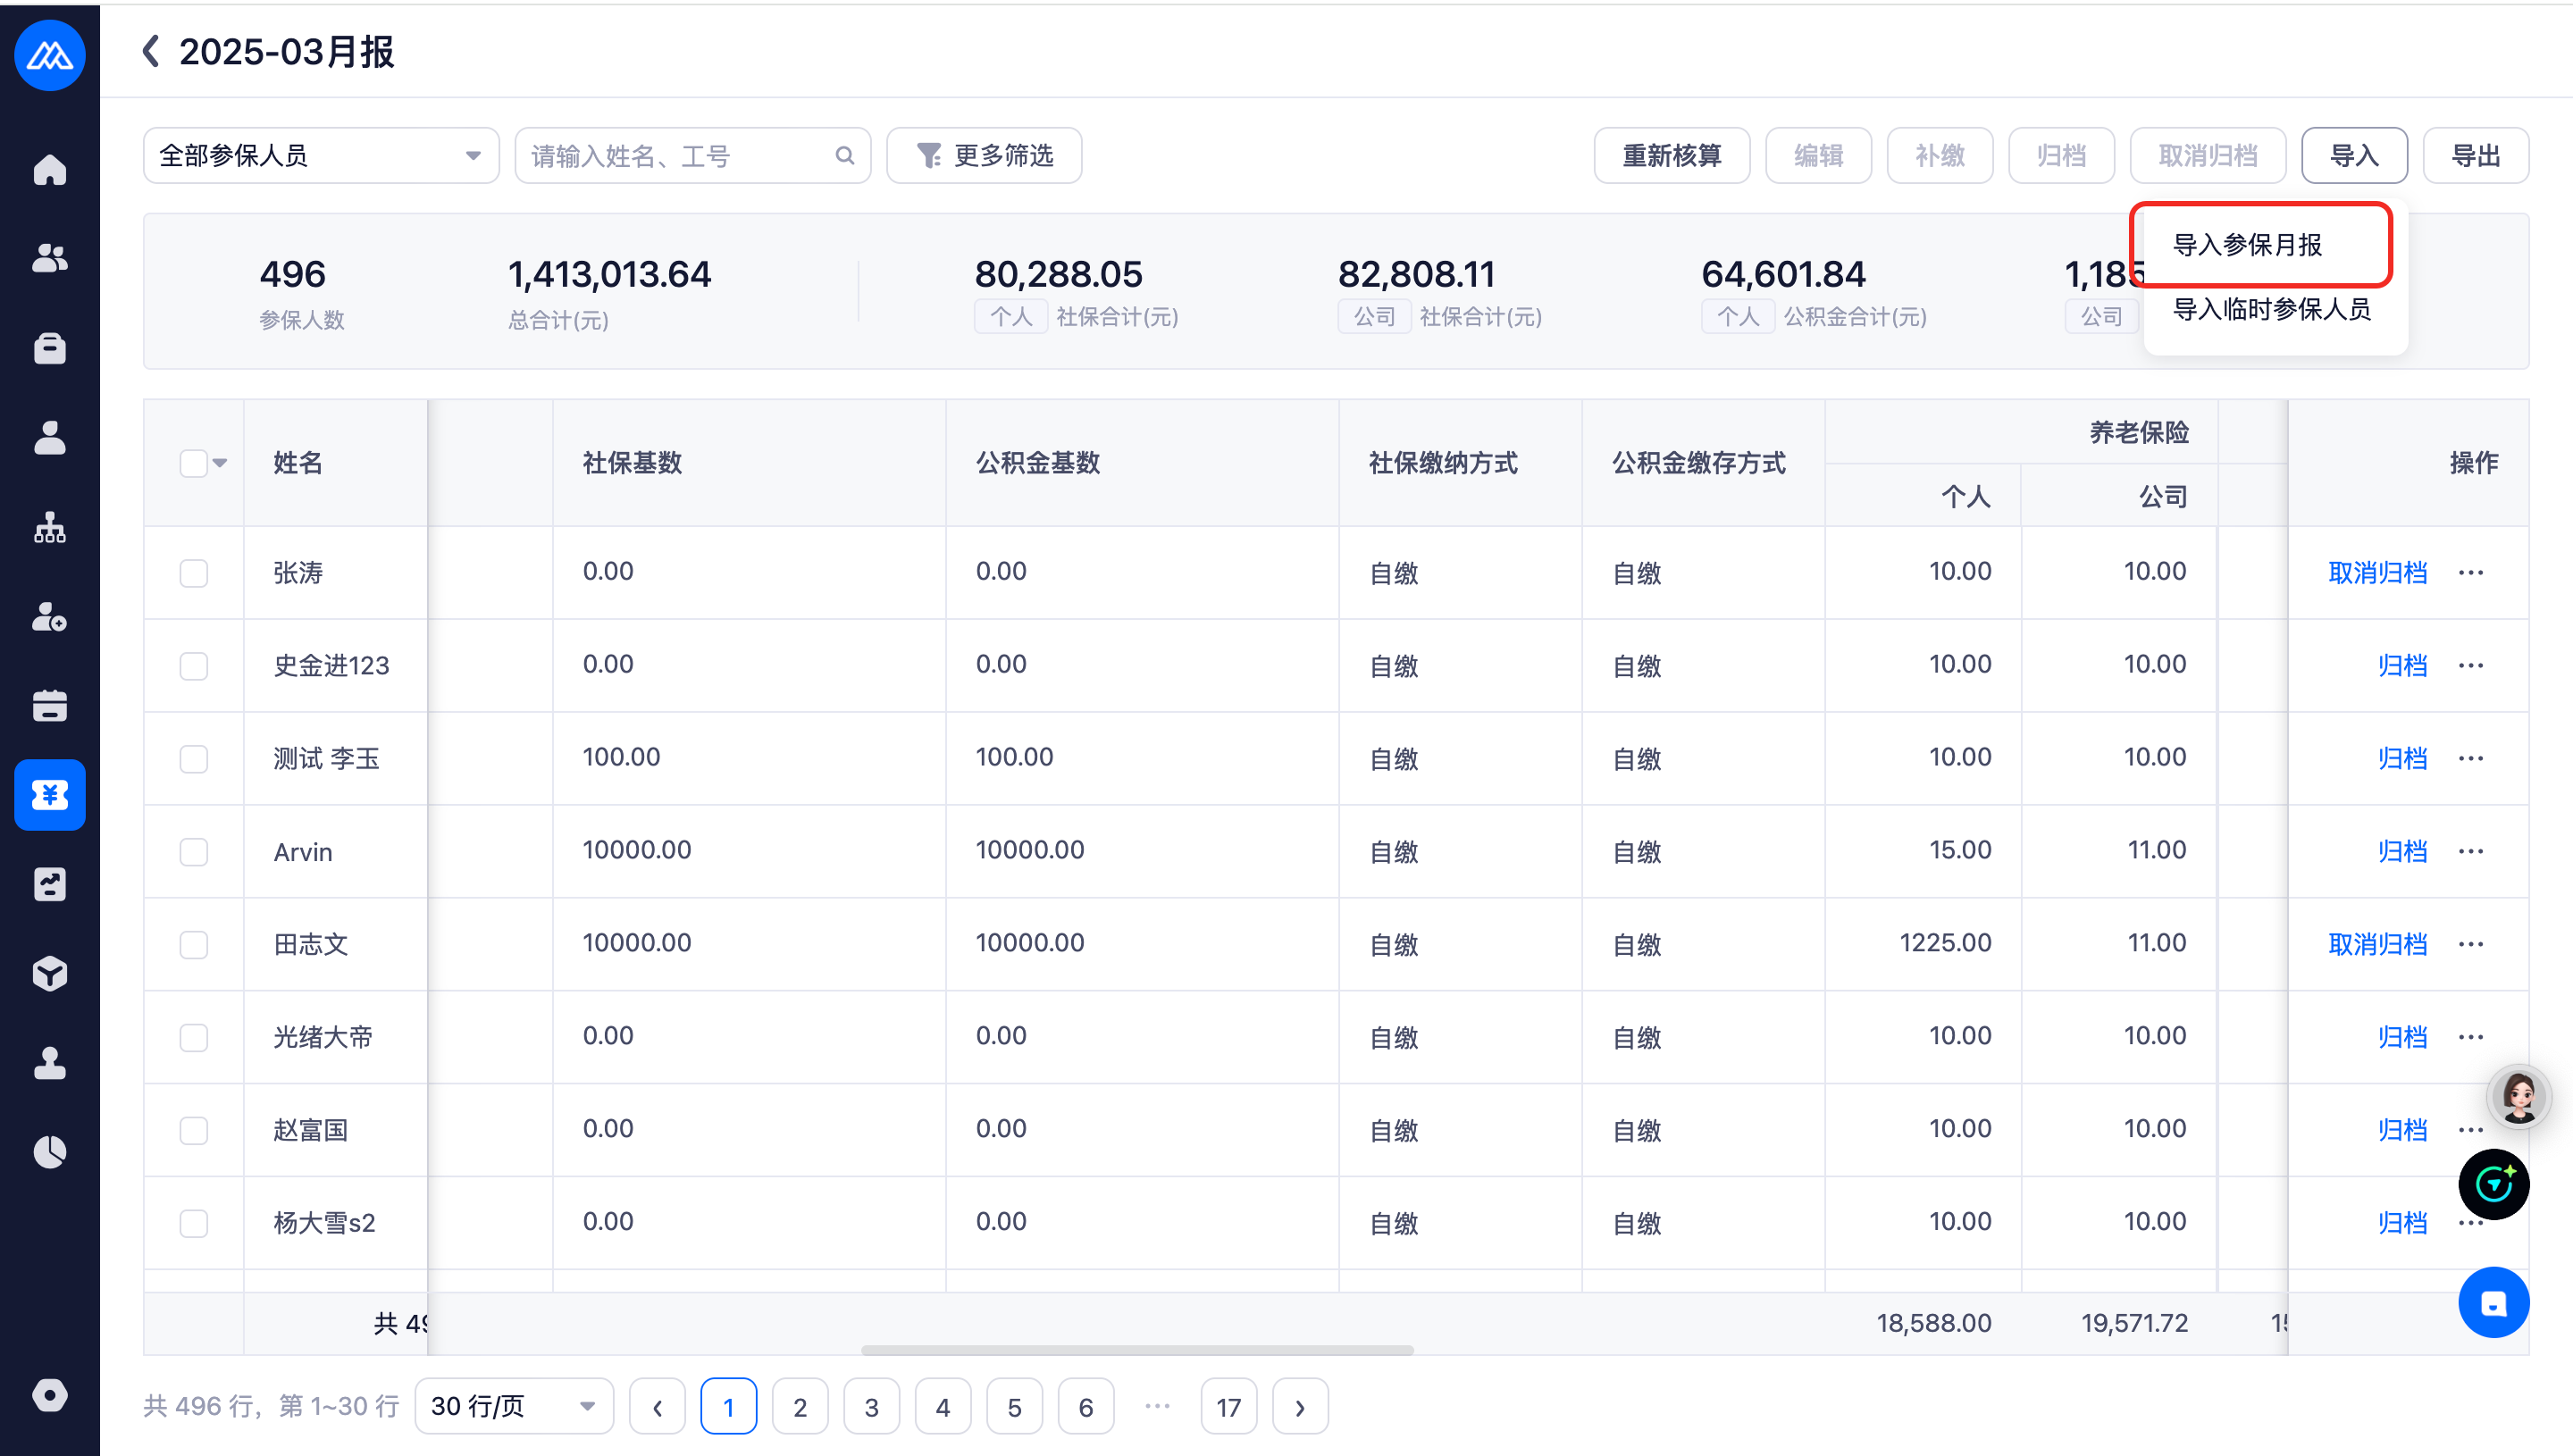The image size is (2573, 1456).
Task: Expand the 全部参保人员 dropdown
Action: pos(321,156)
